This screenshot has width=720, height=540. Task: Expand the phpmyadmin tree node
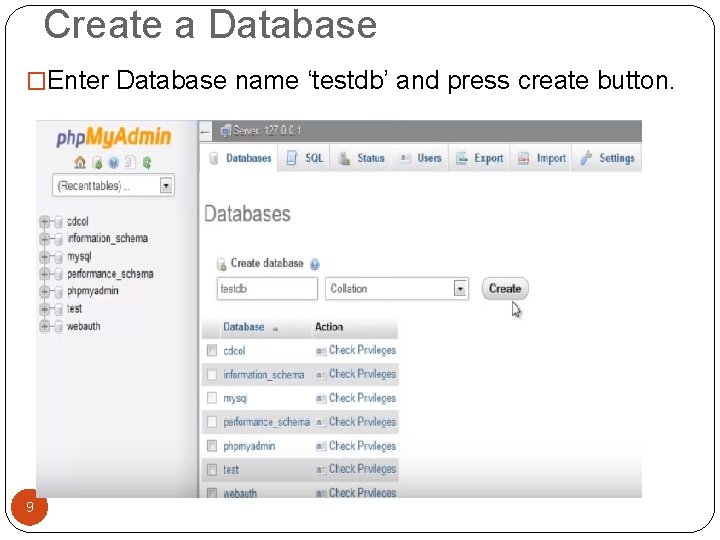click(x=45, y=292)
